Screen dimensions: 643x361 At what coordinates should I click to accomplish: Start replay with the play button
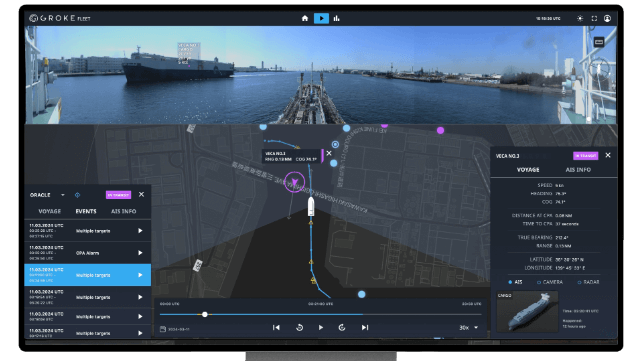(x=321, y=327)
